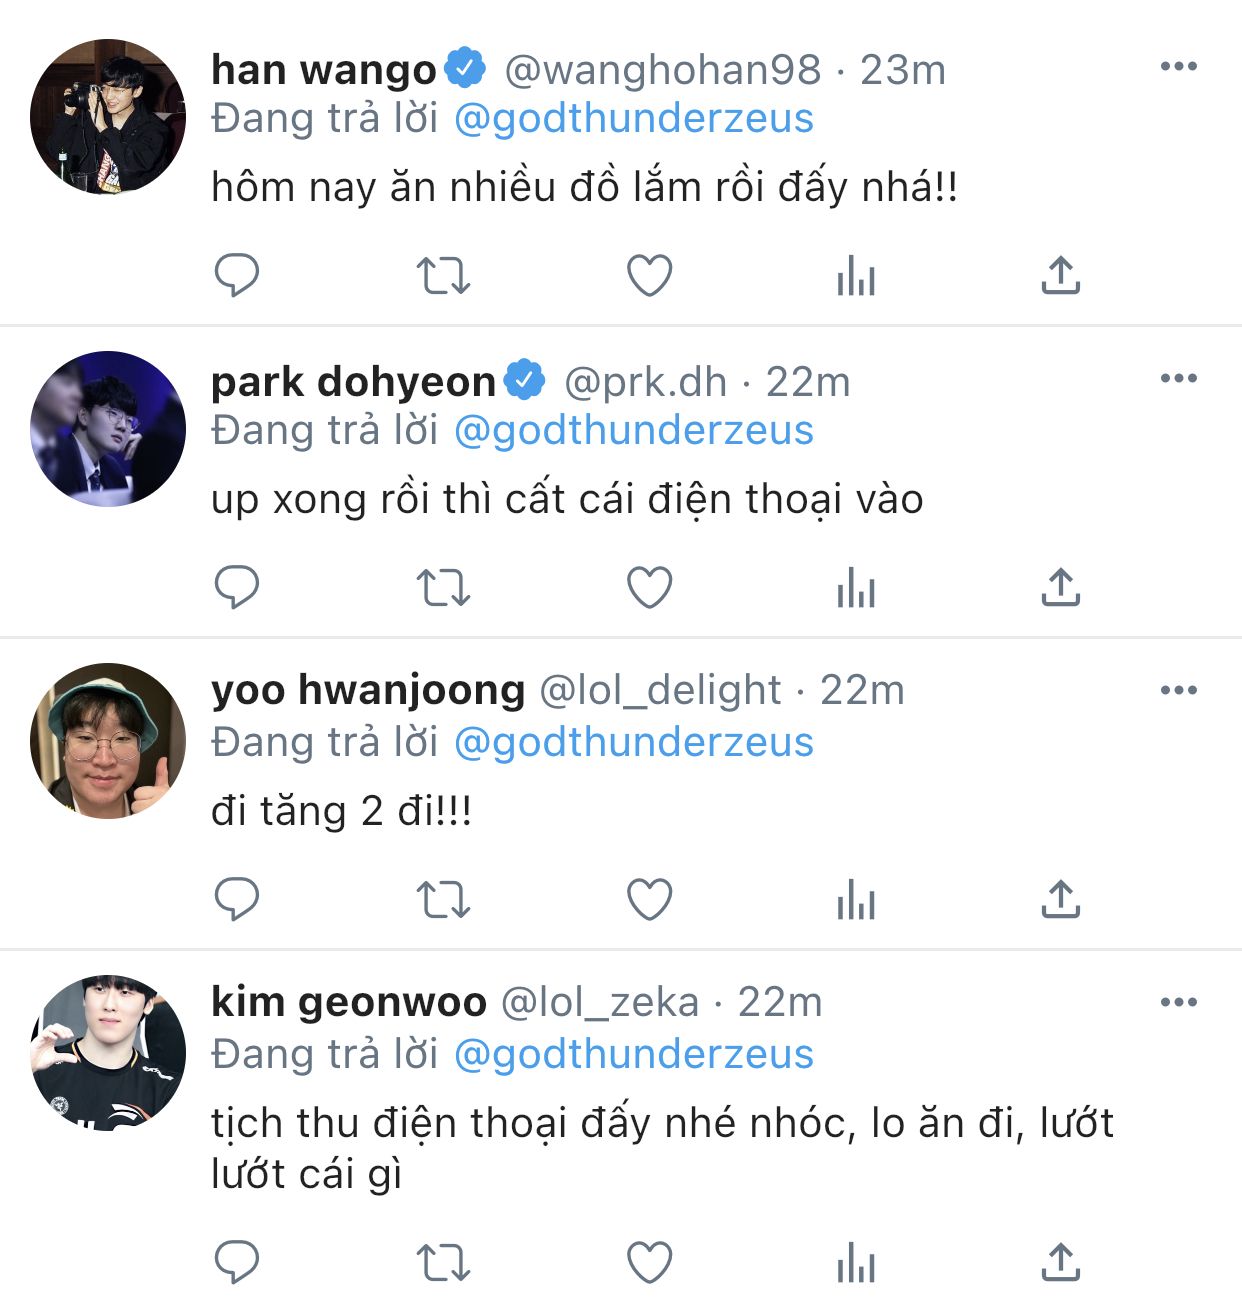Screen dimensions: 1242x1310
Task: Open the kim geonwoo display name
Action: (x=348, y=1002)
